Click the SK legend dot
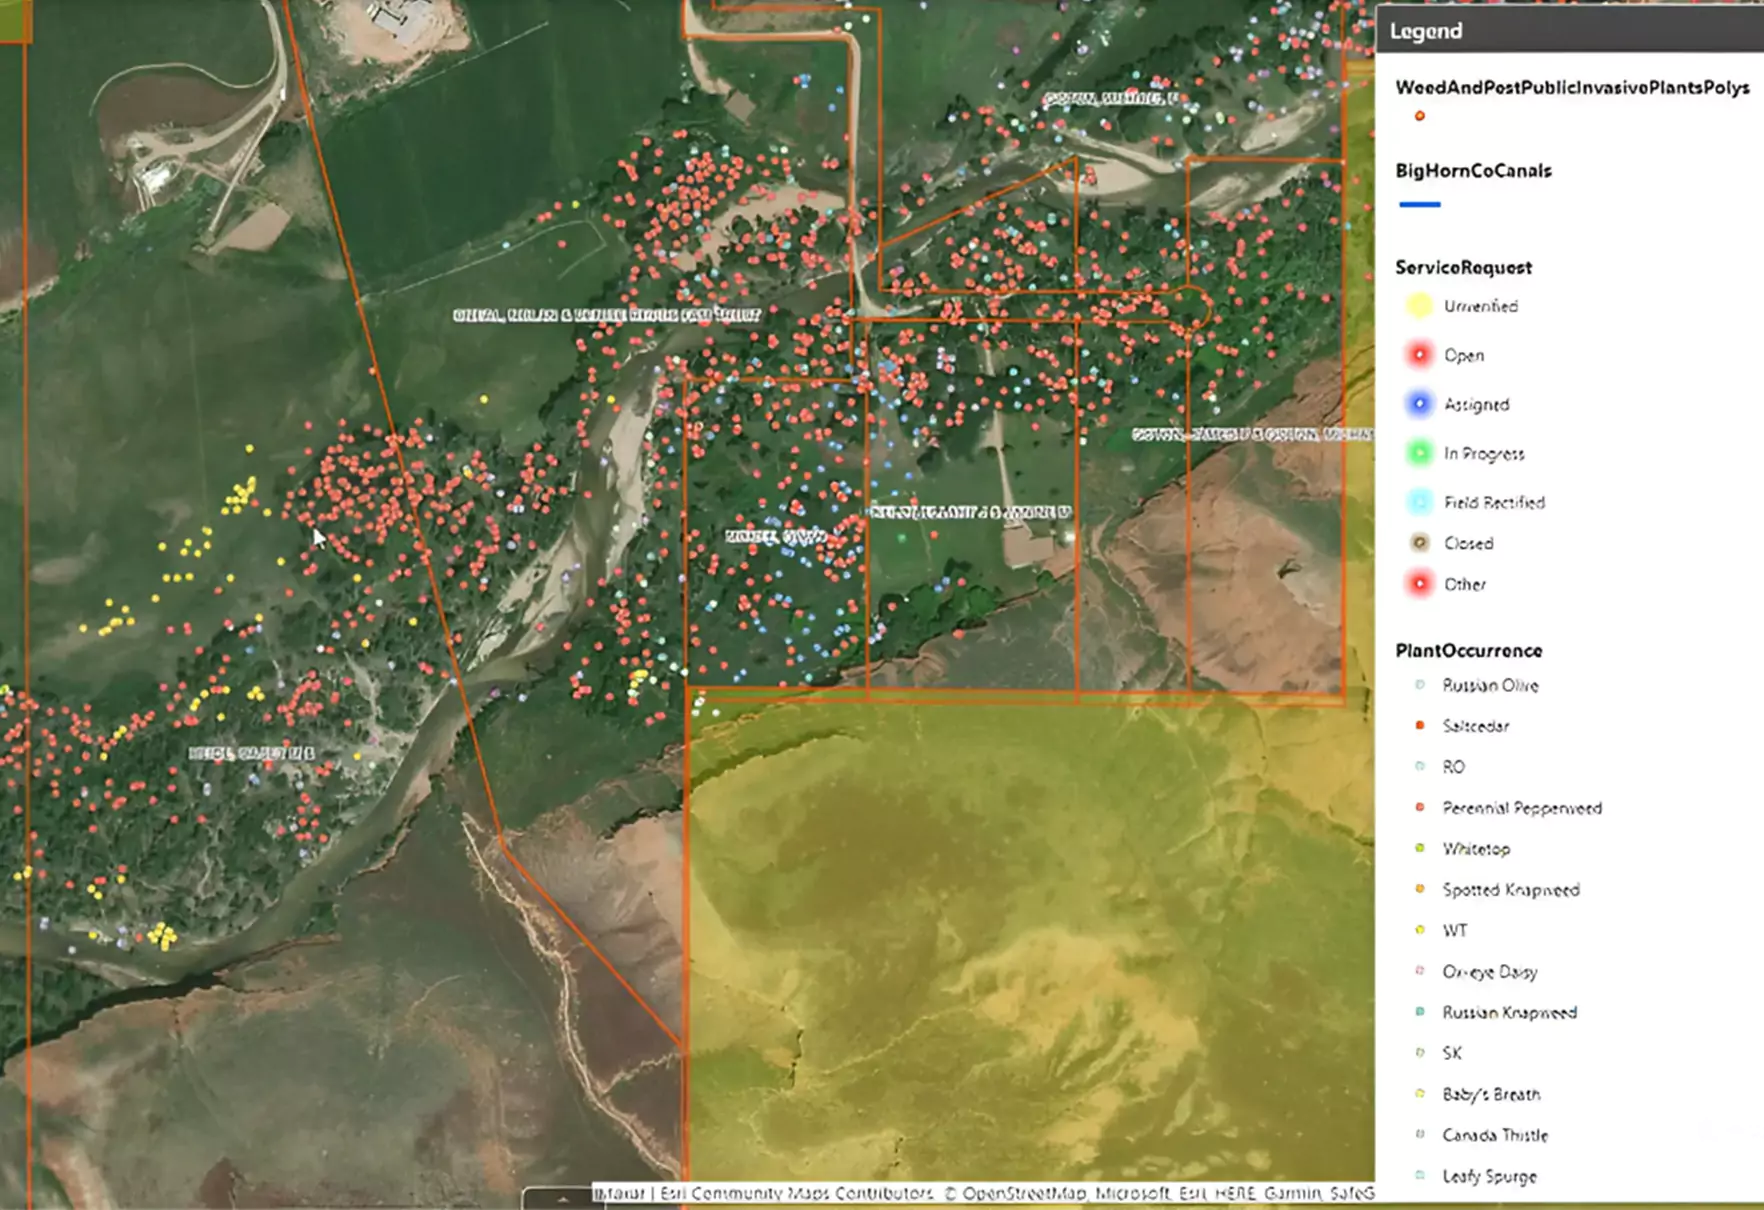 pos(1419,1053)
